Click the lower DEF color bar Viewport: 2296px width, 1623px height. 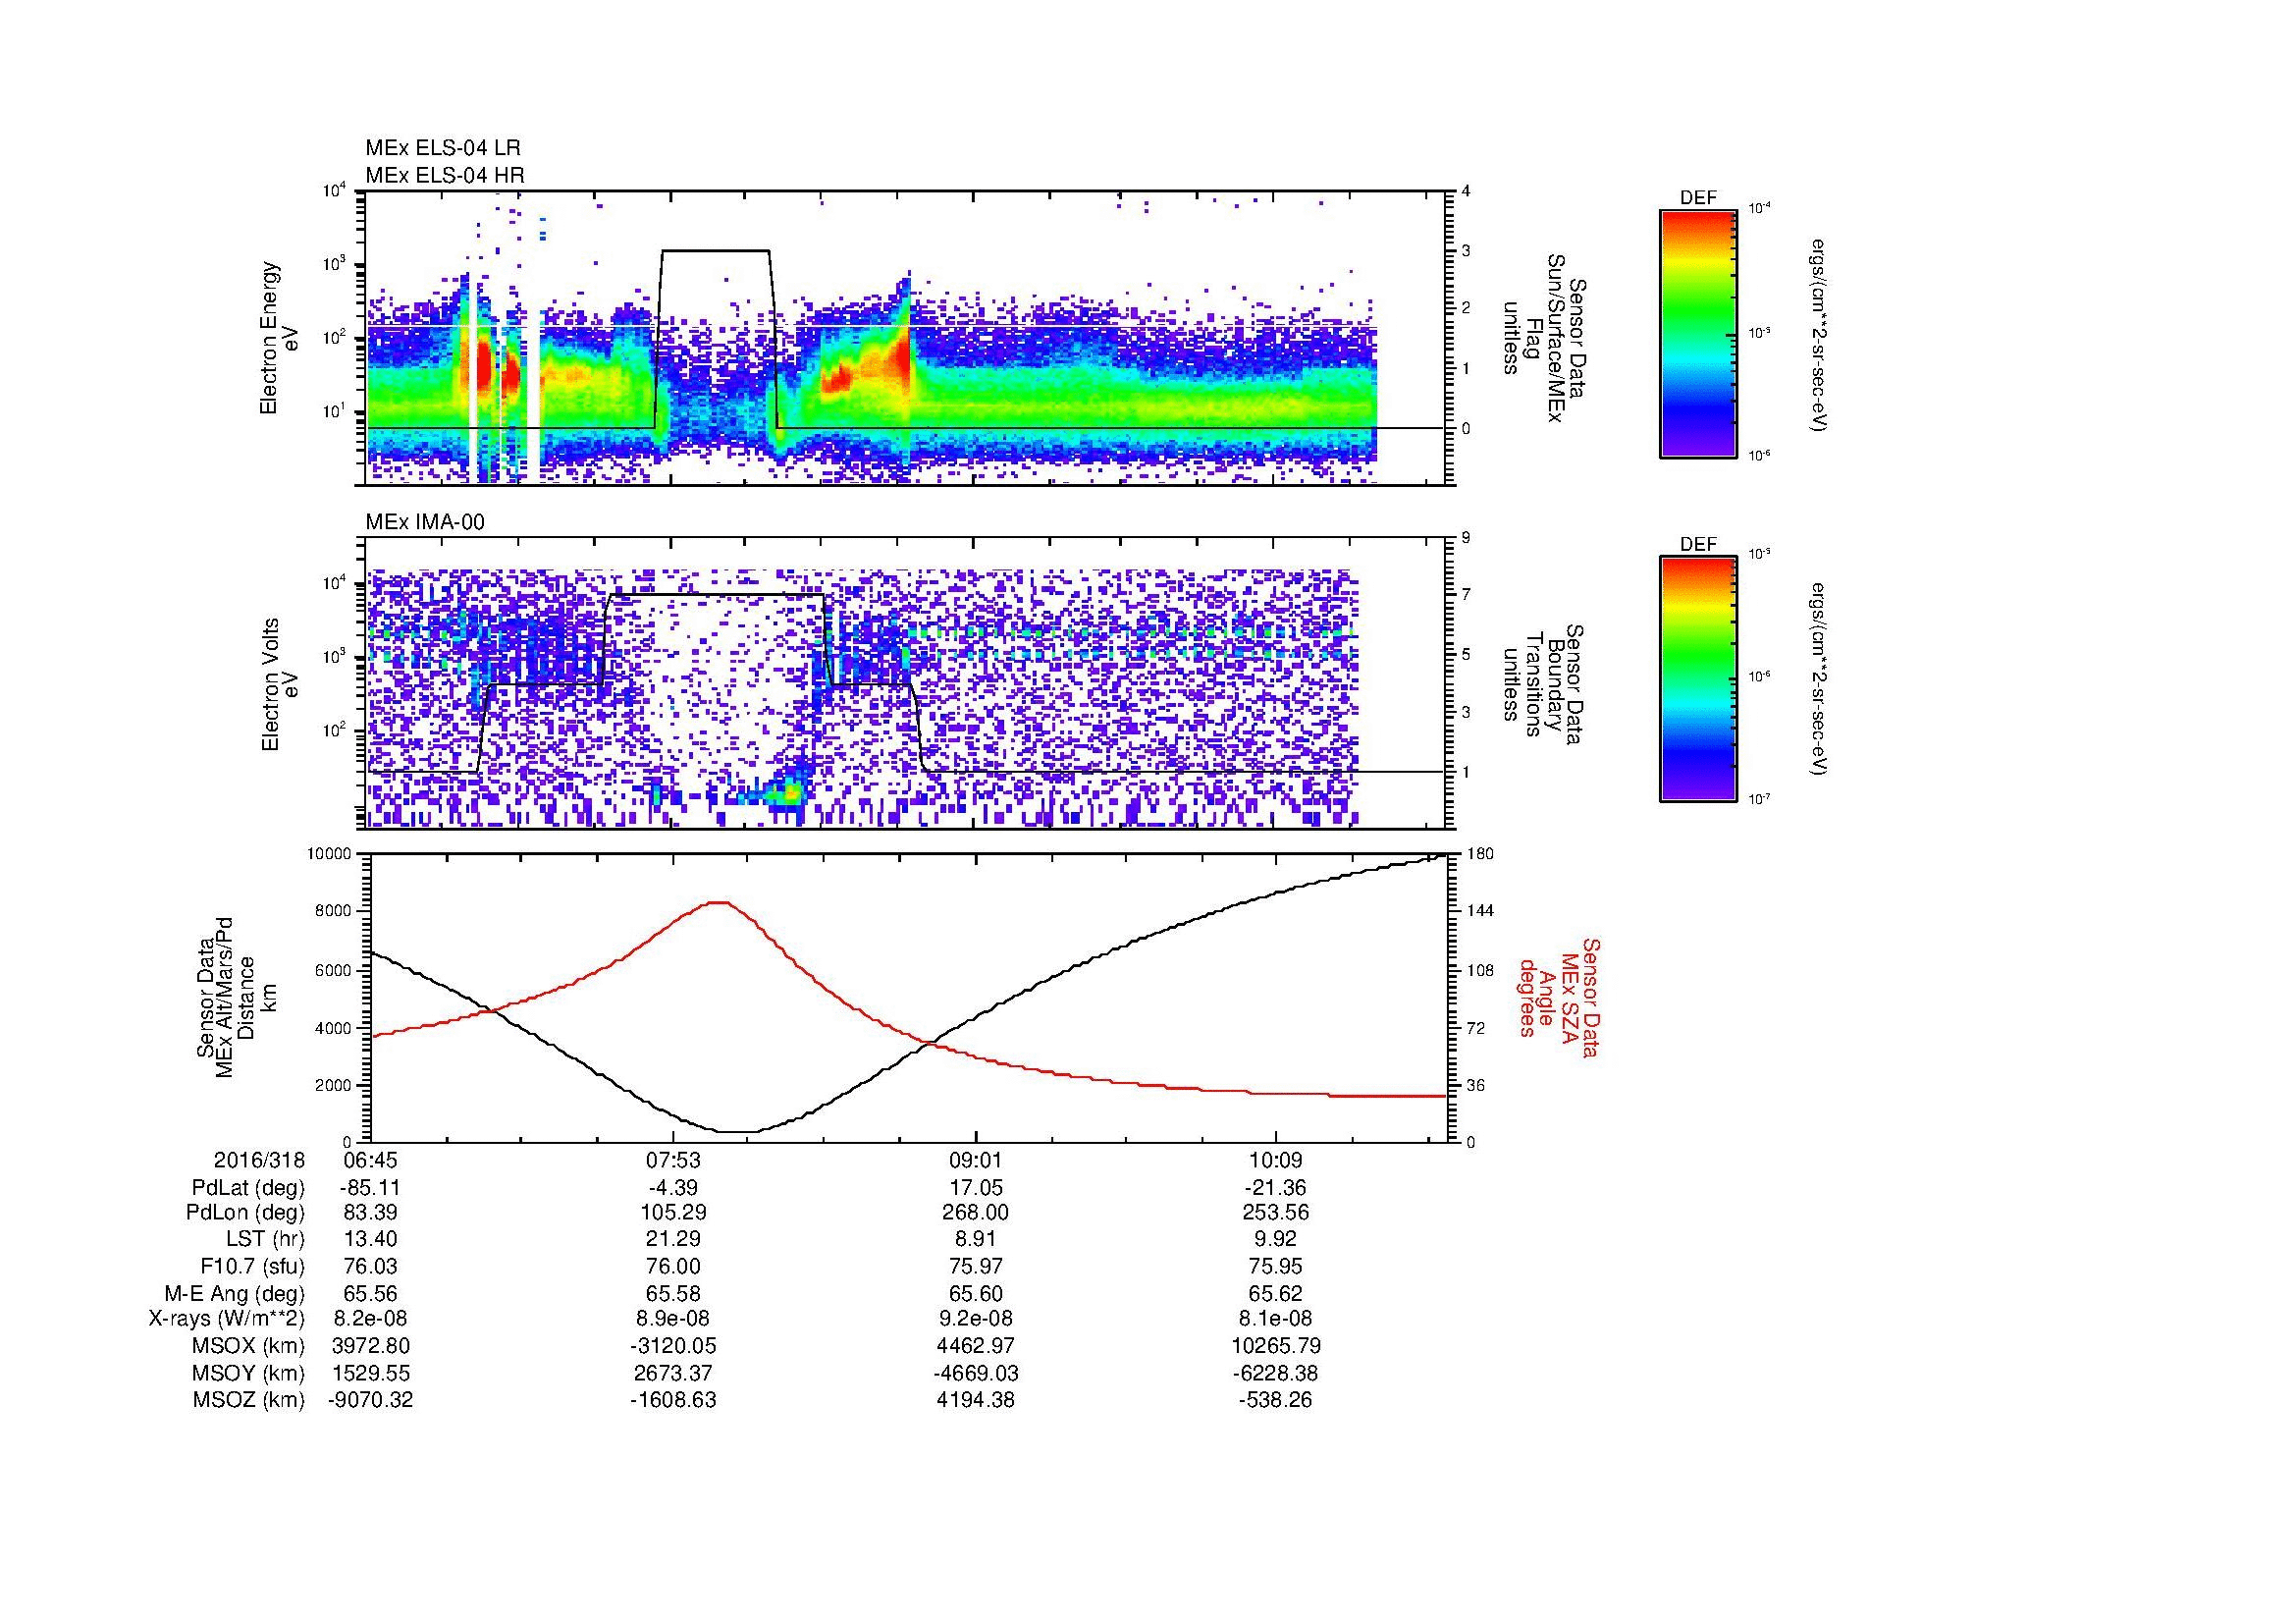point(1698,679)
